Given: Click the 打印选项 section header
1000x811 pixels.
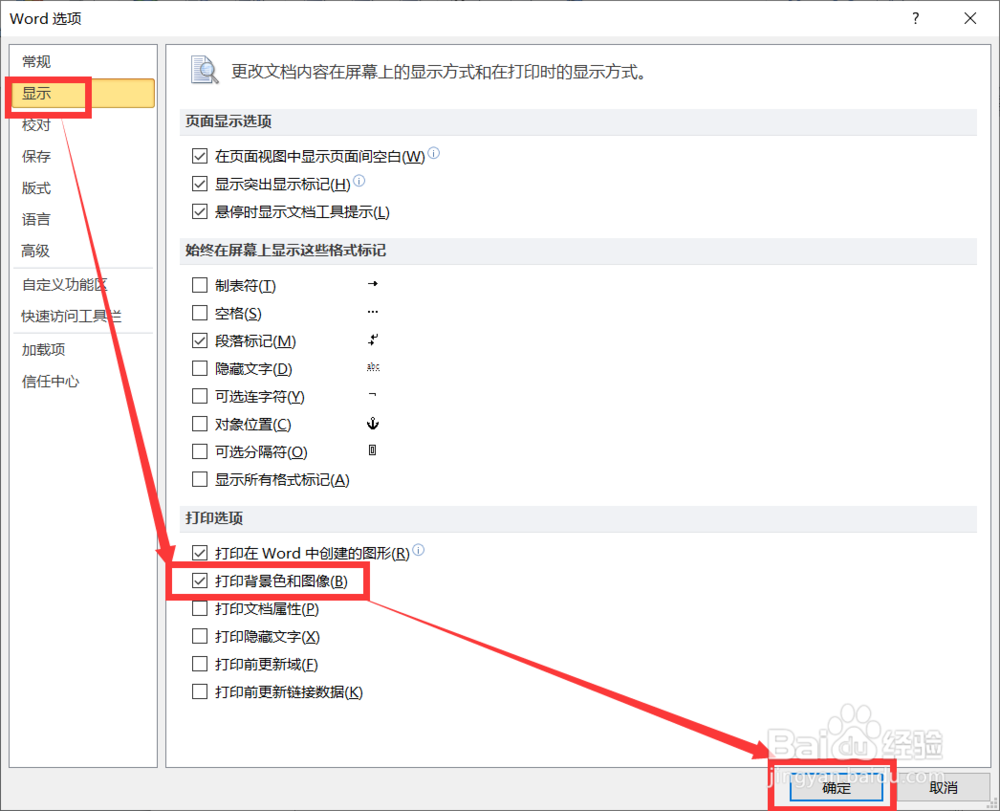Looking at the screenshot, I should click(214, 518).
